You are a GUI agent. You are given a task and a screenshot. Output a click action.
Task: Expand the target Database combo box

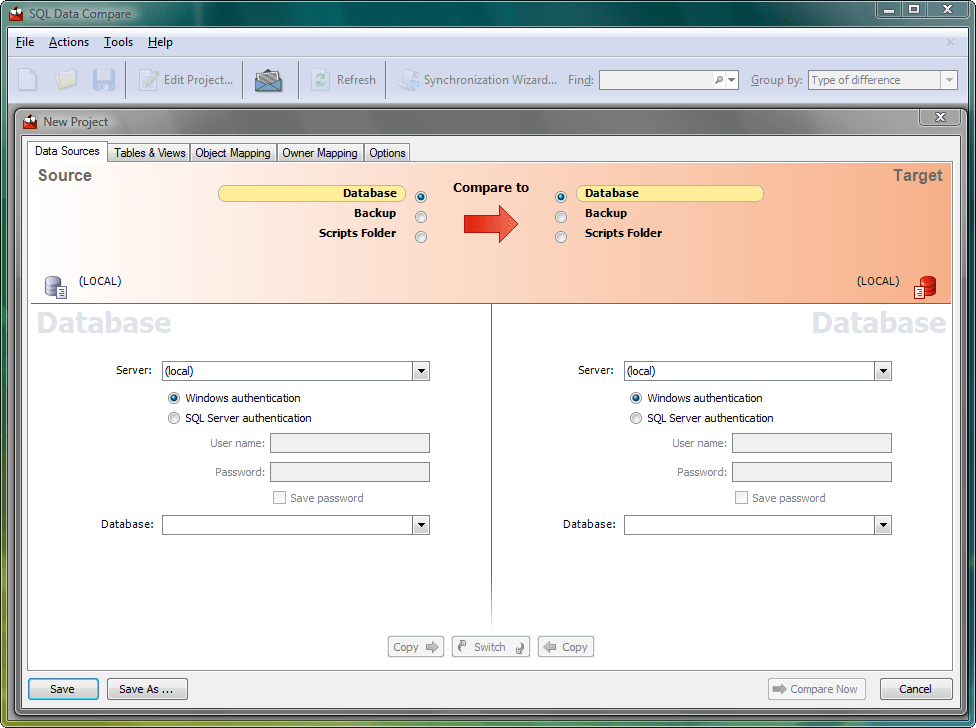click(883, 524)
